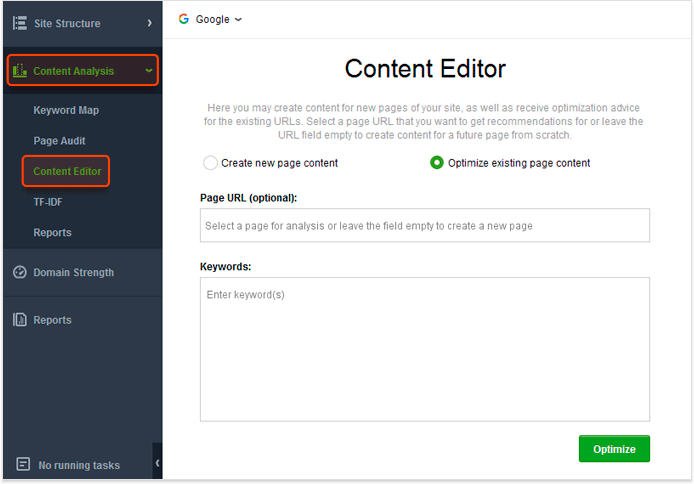The height and width of the screenshot is (484, 694).
Task: Click the No running tasks icon
Action: [23, 464]
